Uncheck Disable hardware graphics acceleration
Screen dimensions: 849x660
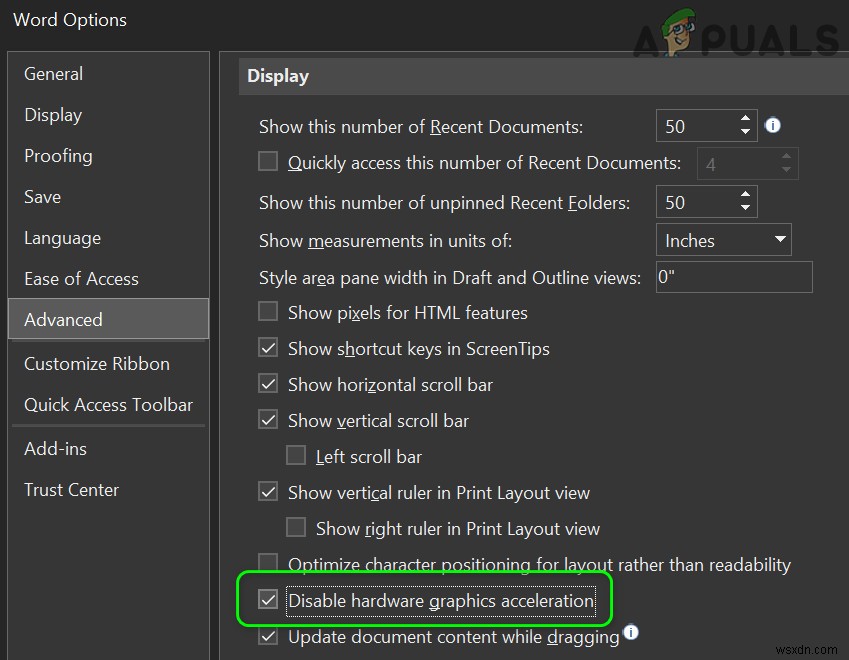[268, 600]
